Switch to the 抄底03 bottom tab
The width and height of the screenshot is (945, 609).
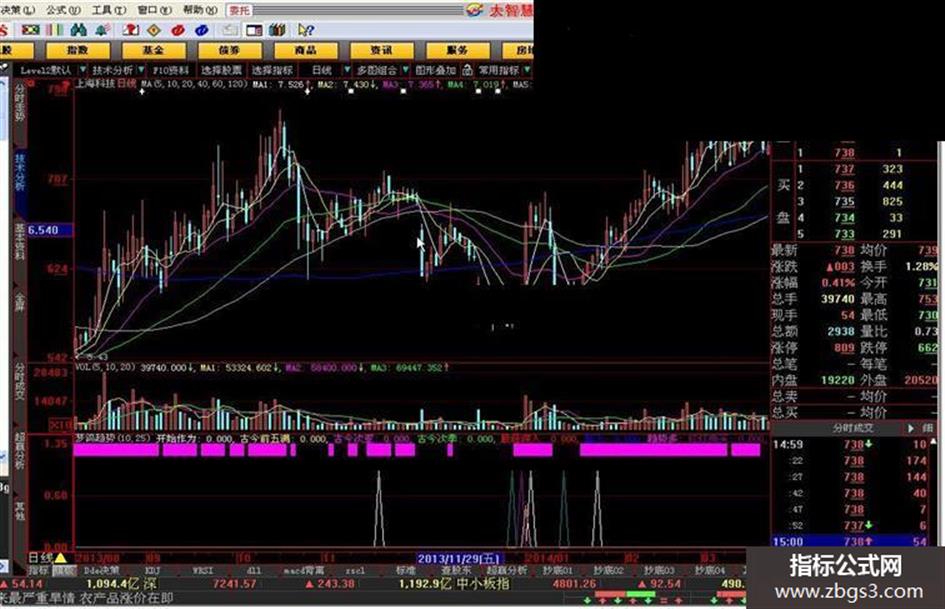pos(659,570)
